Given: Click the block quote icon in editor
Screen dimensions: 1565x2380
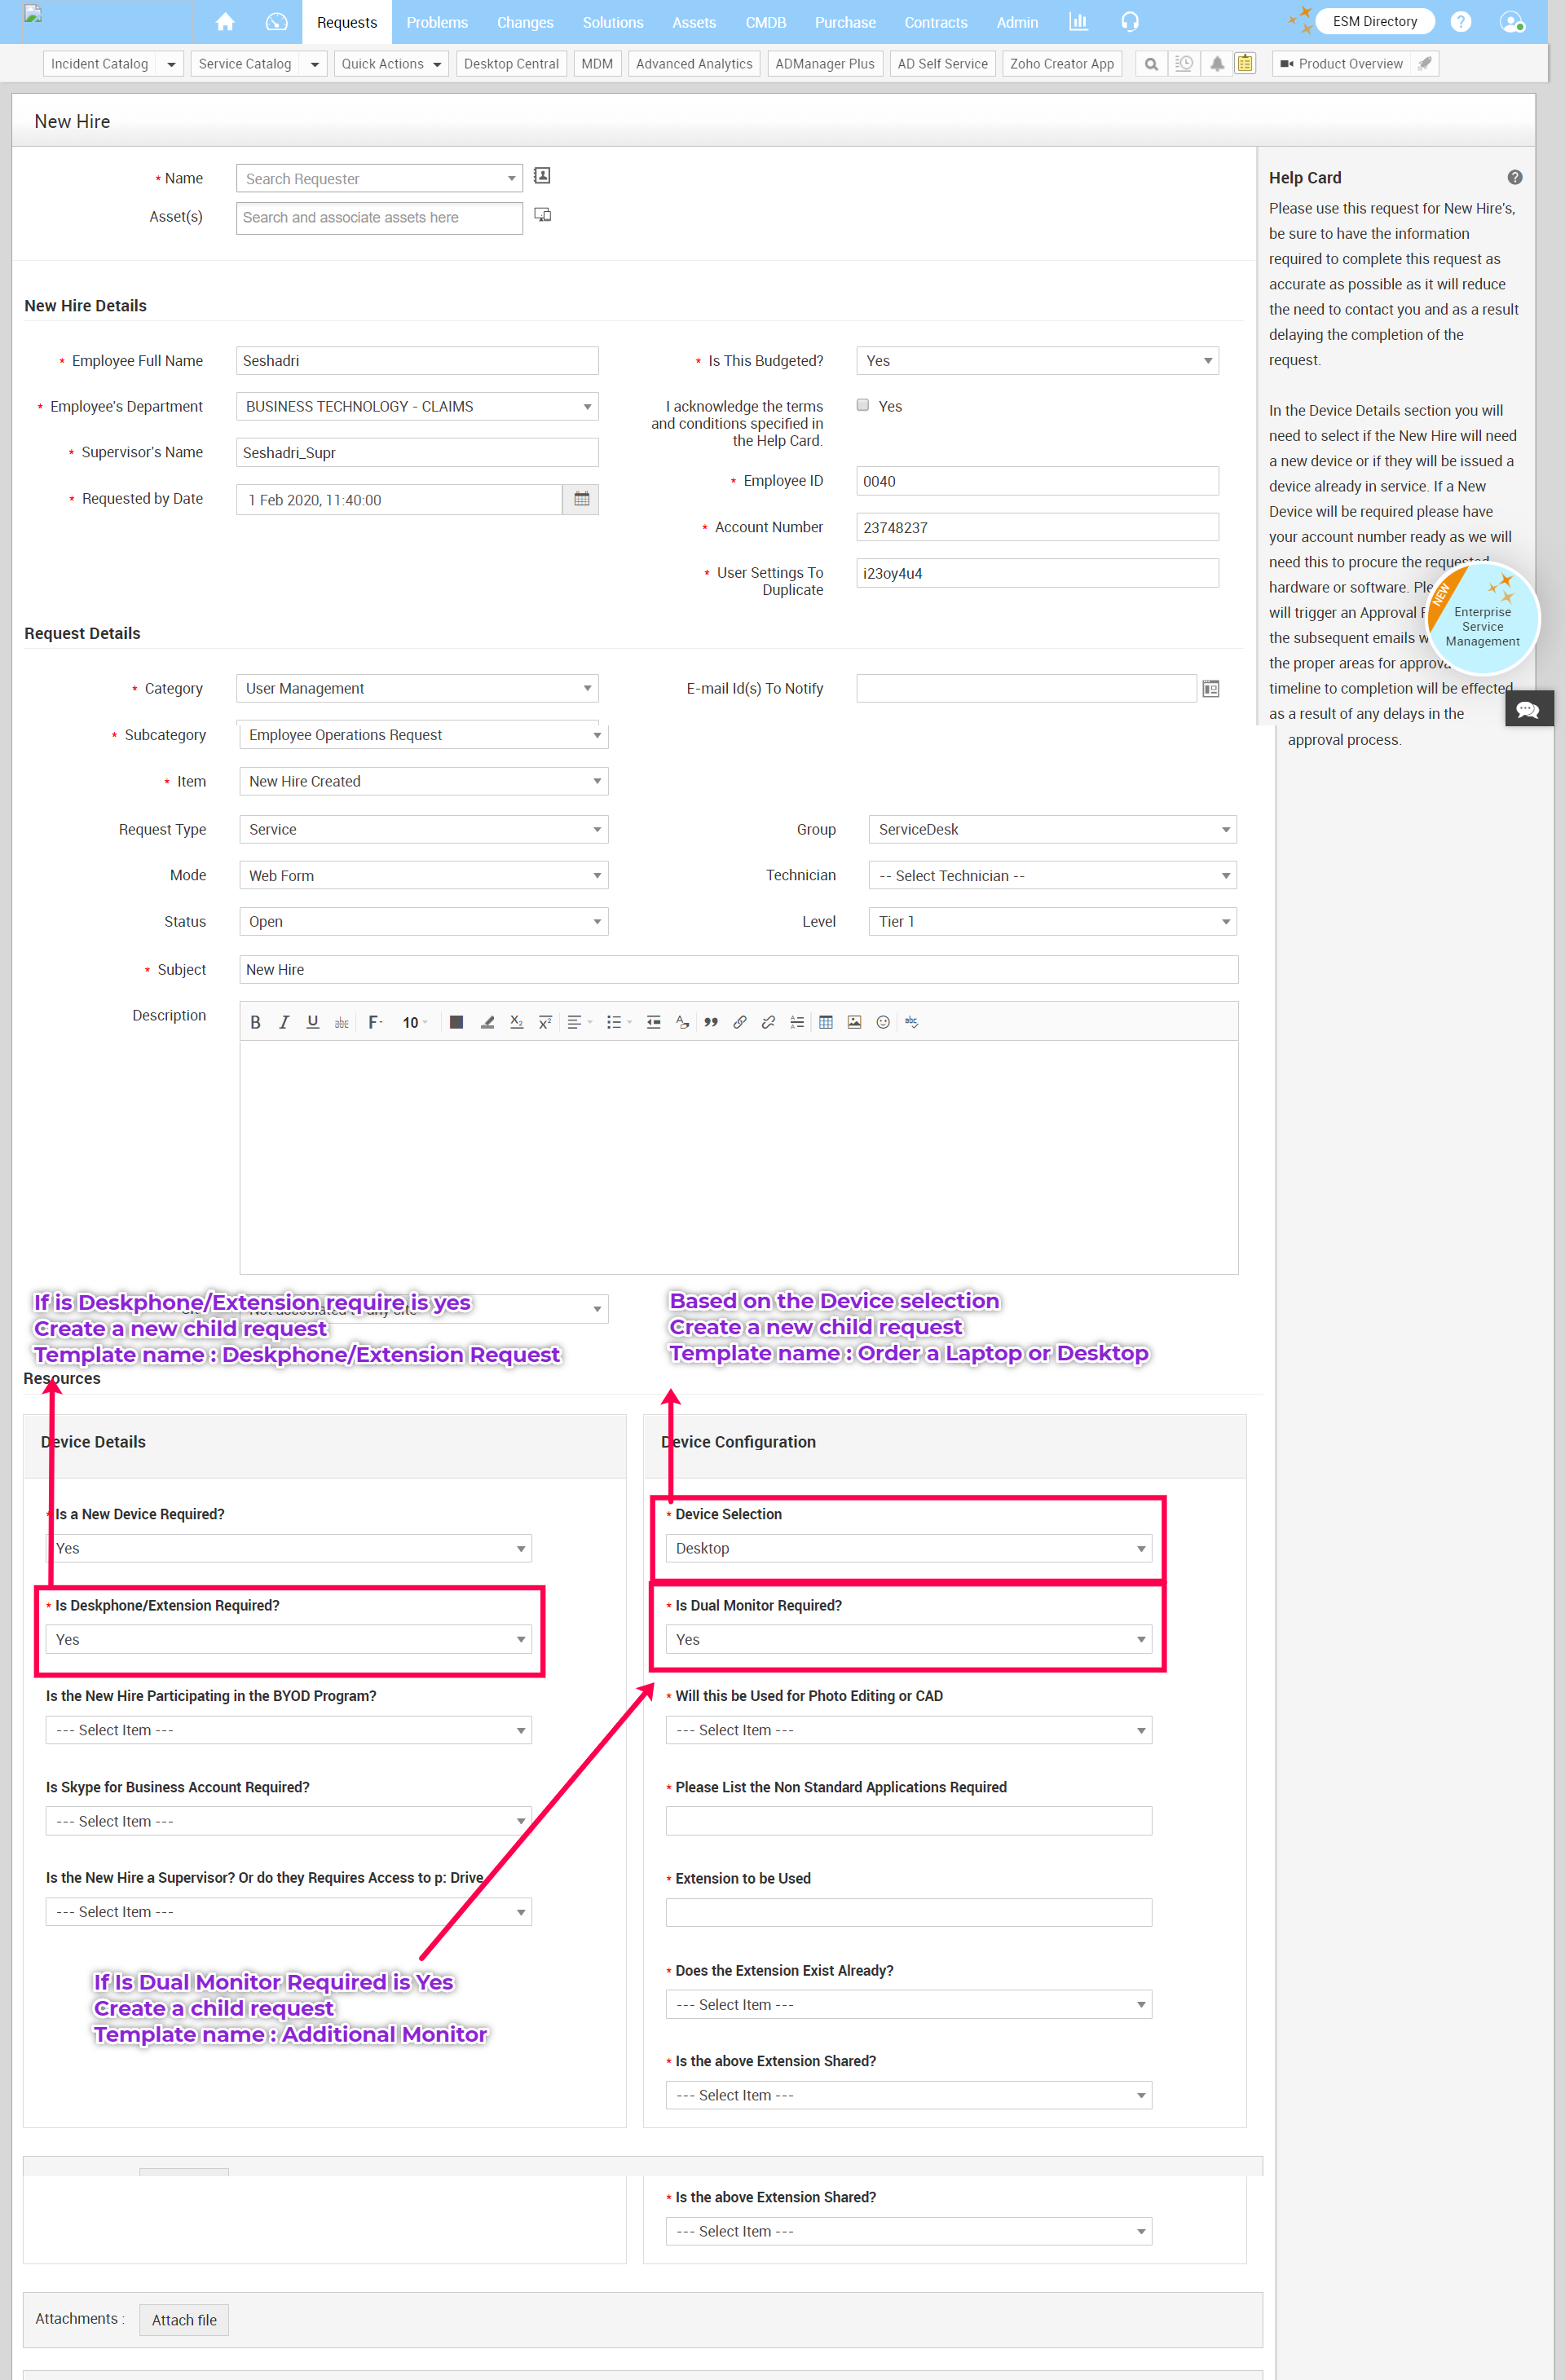Looking at the screenshot, I should (711, 1022).
